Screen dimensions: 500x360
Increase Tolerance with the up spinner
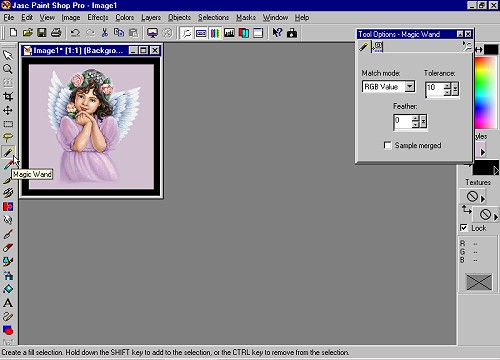[447, 86]
